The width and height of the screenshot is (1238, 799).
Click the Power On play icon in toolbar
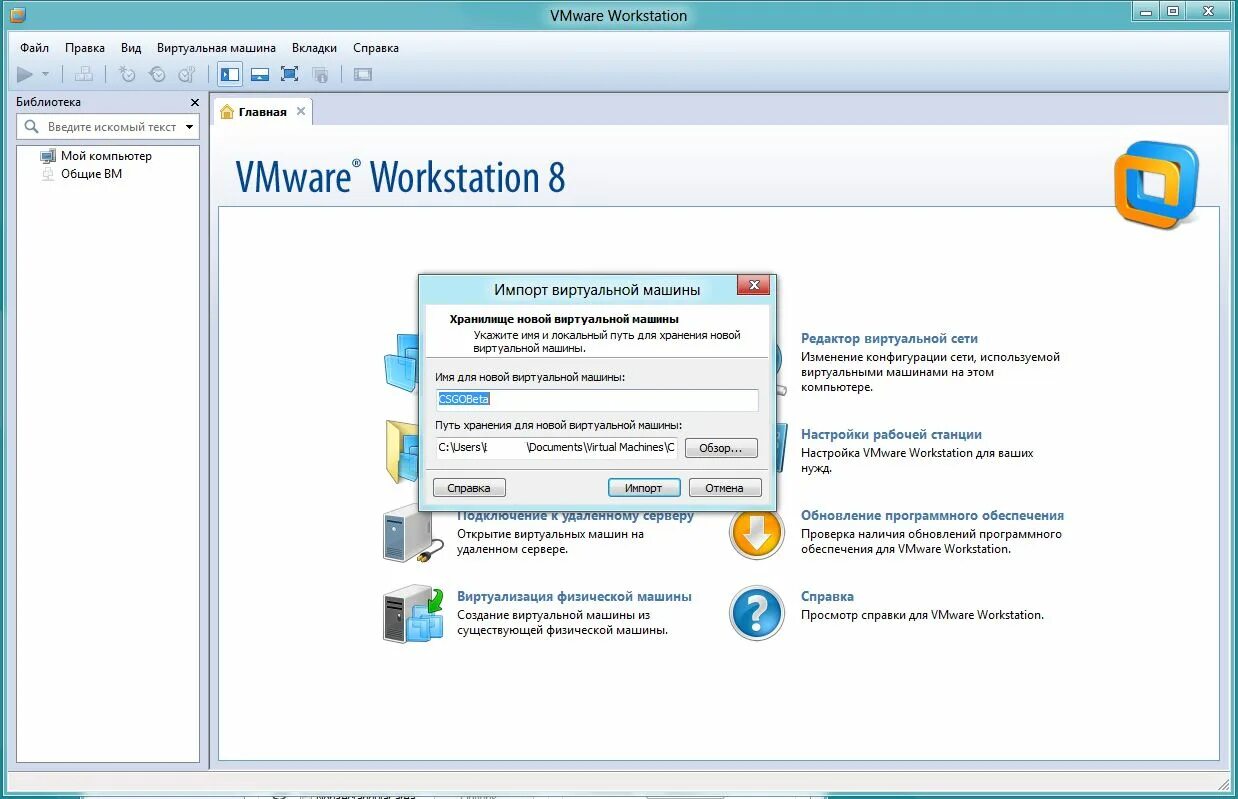click(25, 74)
